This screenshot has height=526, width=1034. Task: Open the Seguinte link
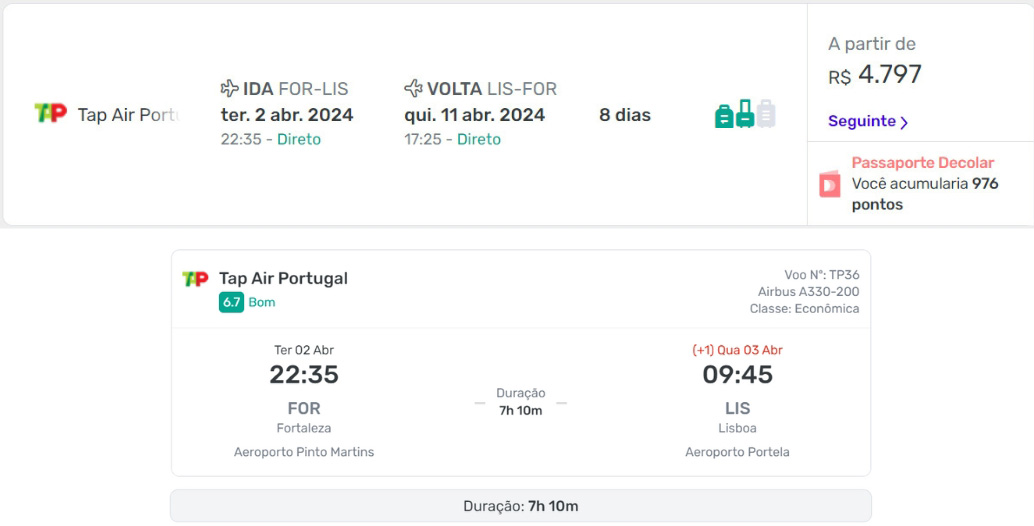pyautogui.click(x=868, y=121)
